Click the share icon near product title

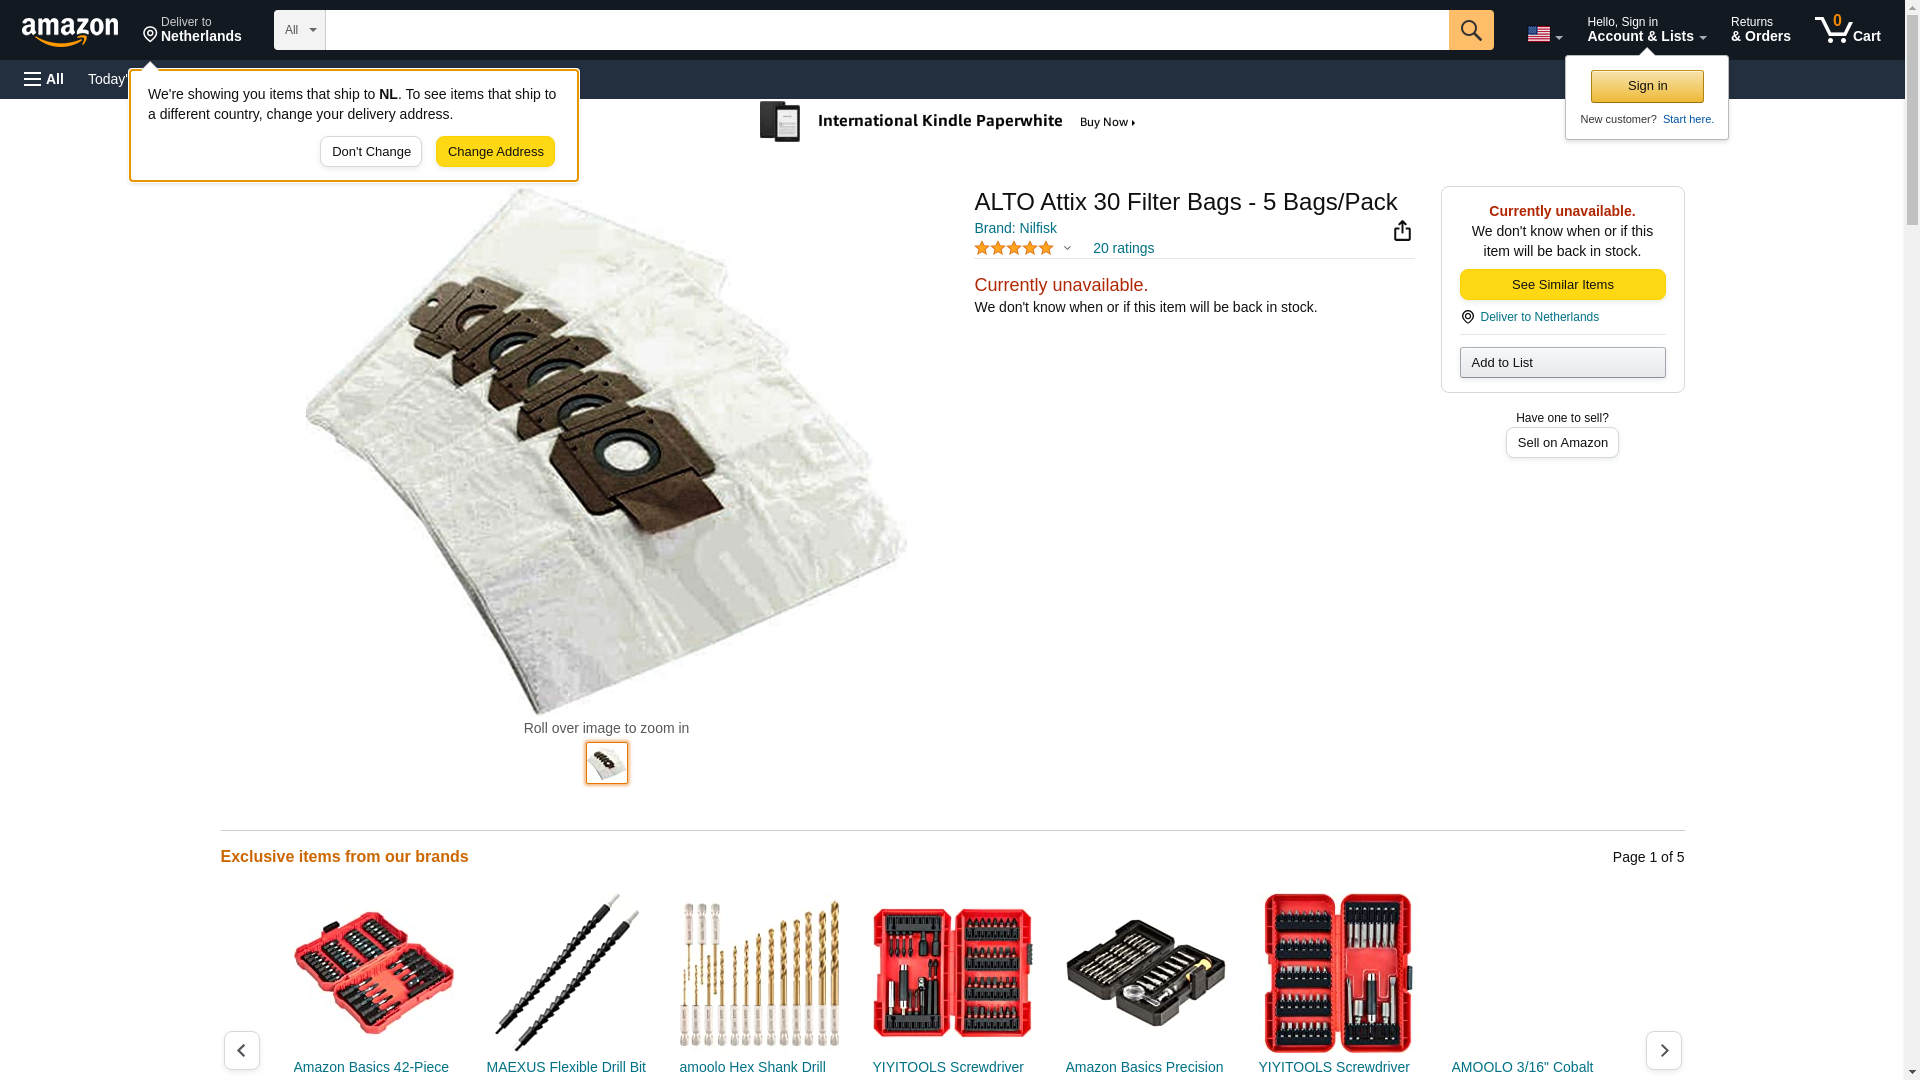pyautogui.click(x=1402, y=231)
